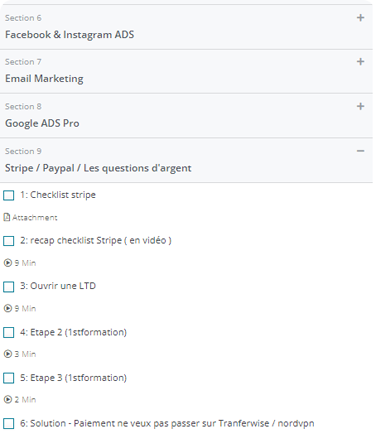Open the Facebook & Instagram ADS section

click(186, 27)
